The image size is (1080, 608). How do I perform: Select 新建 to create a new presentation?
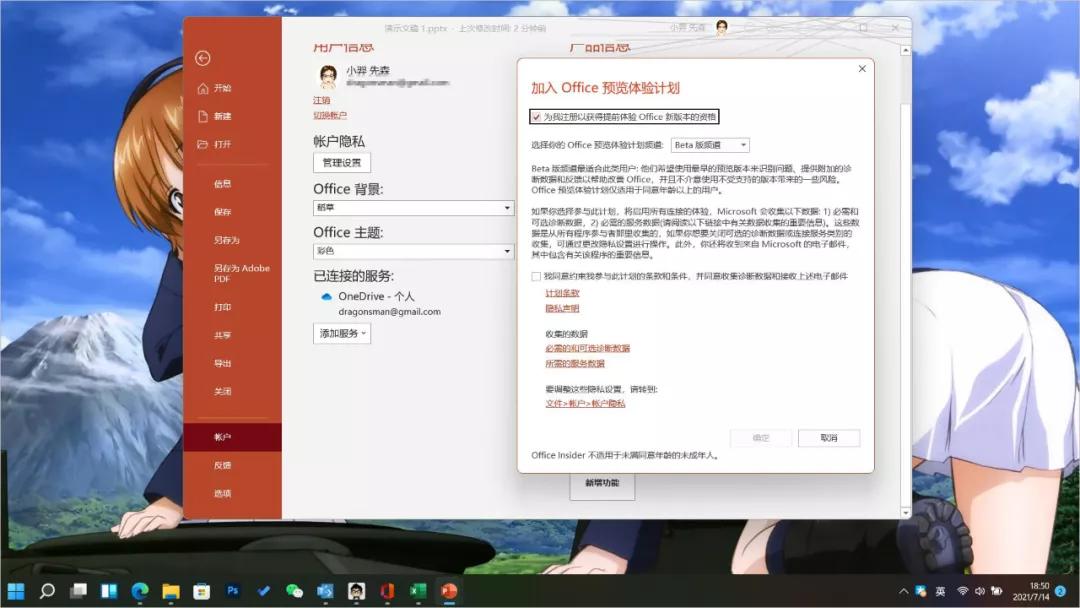point(224,116)
